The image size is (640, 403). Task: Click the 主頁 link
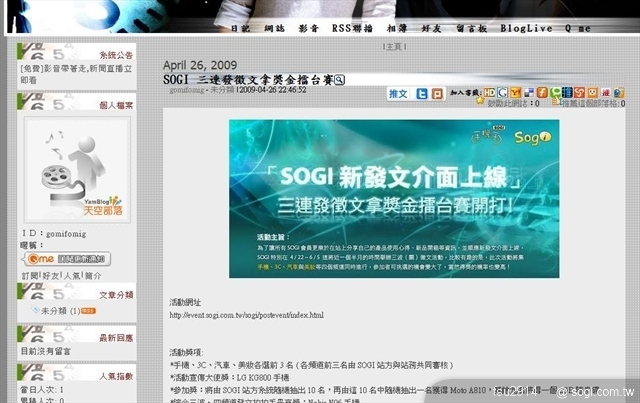point(394,47)
